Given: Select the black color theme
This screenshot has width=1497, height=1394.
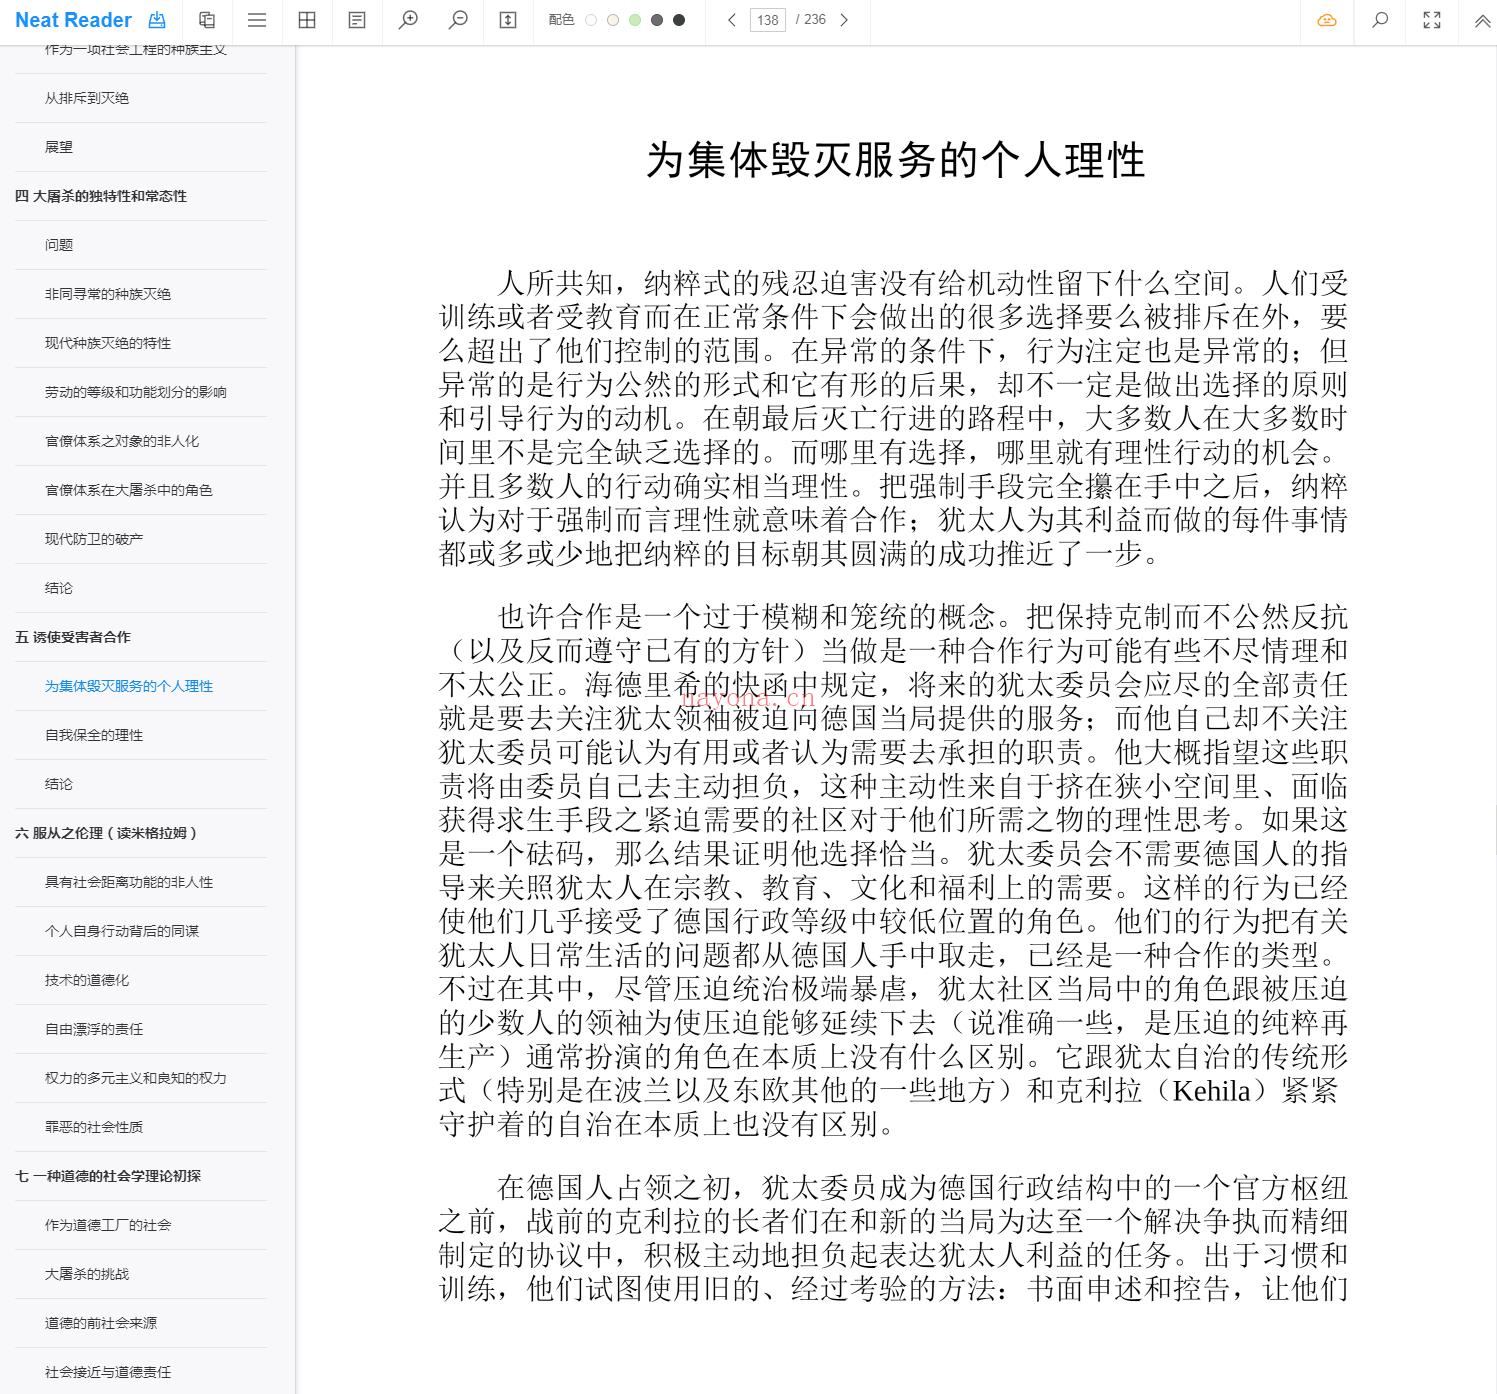Looking at the screenshot, I should (x=679, y=20).
